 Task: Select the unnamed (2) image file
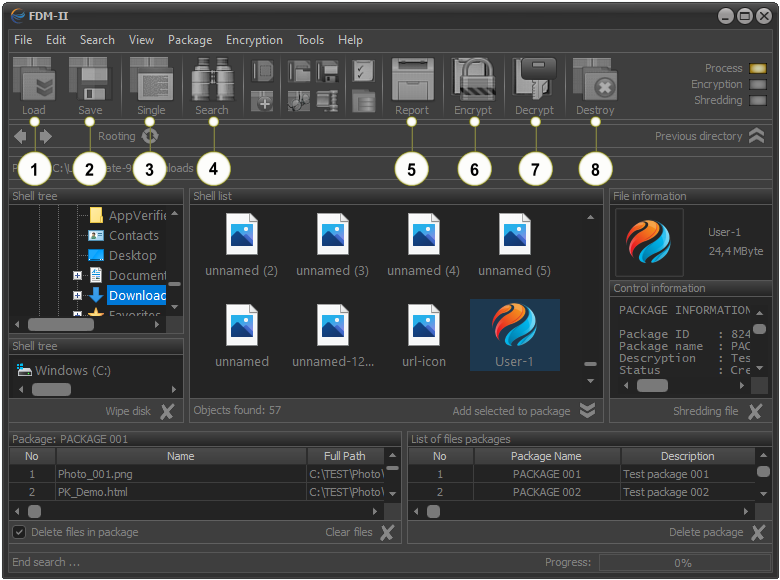click(241, 245)
